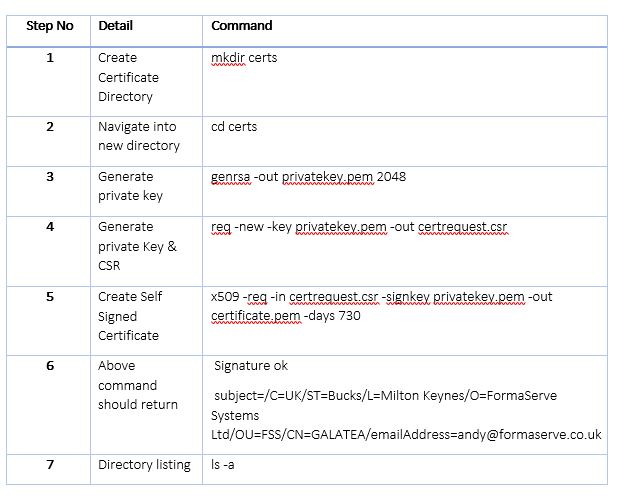The width and height of the screenshot is (626, 496).
Task: Click the 'mkdir certs' command cell
Action: (244, 58)
